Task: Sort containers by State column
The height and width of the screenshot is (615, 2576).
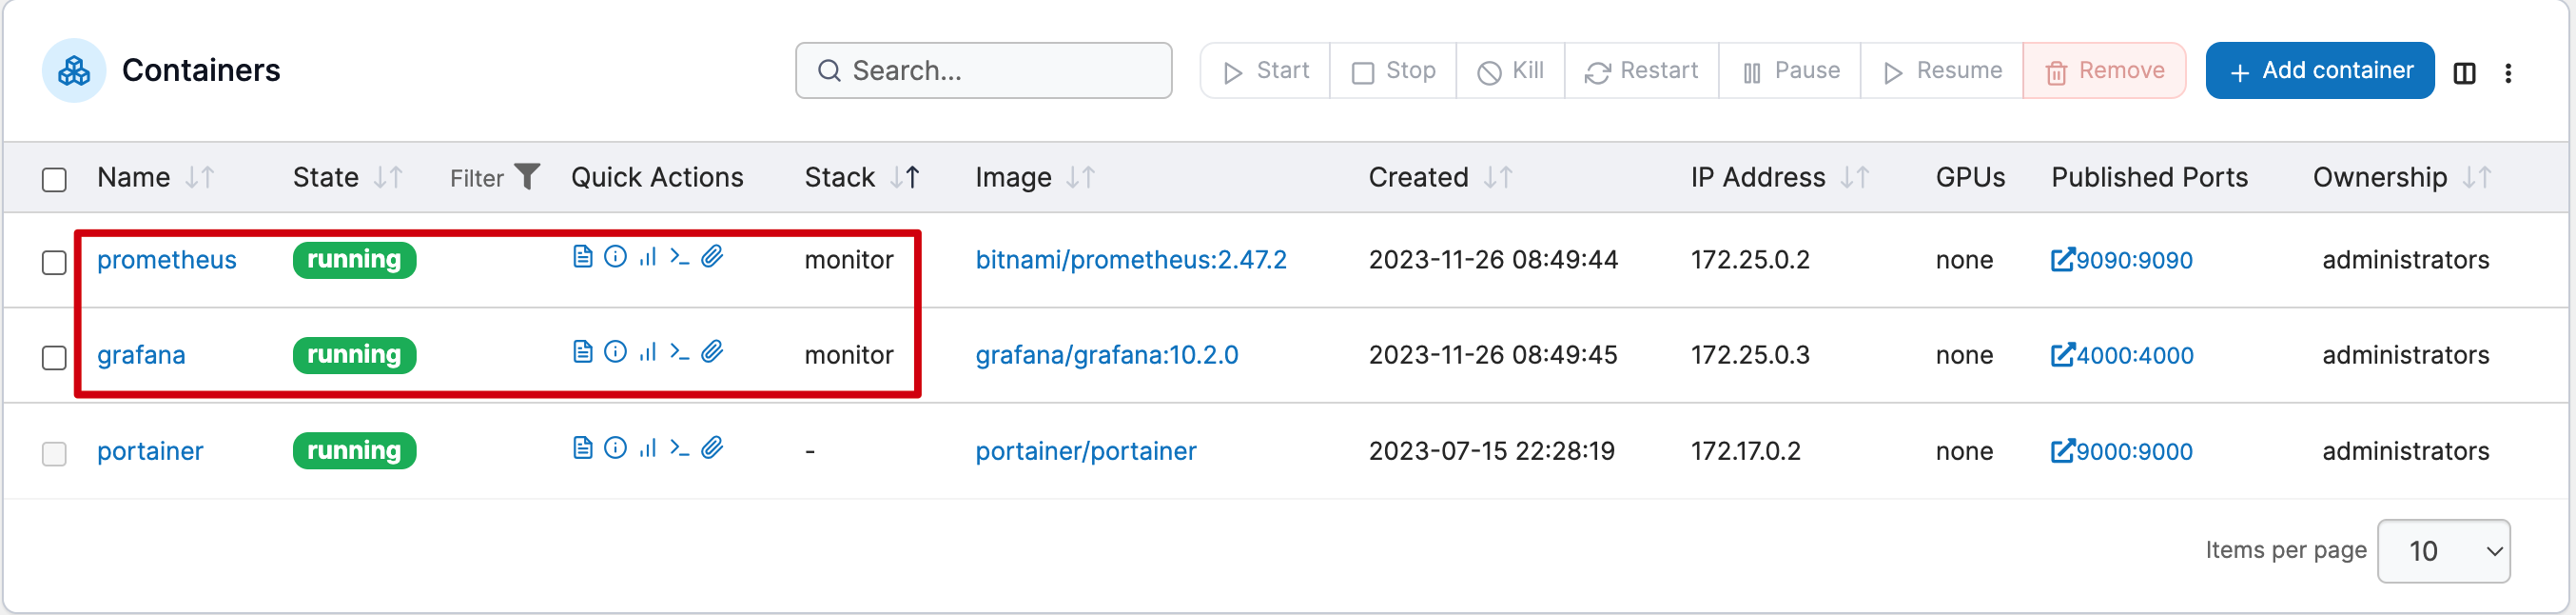Action: pos(388,178)
